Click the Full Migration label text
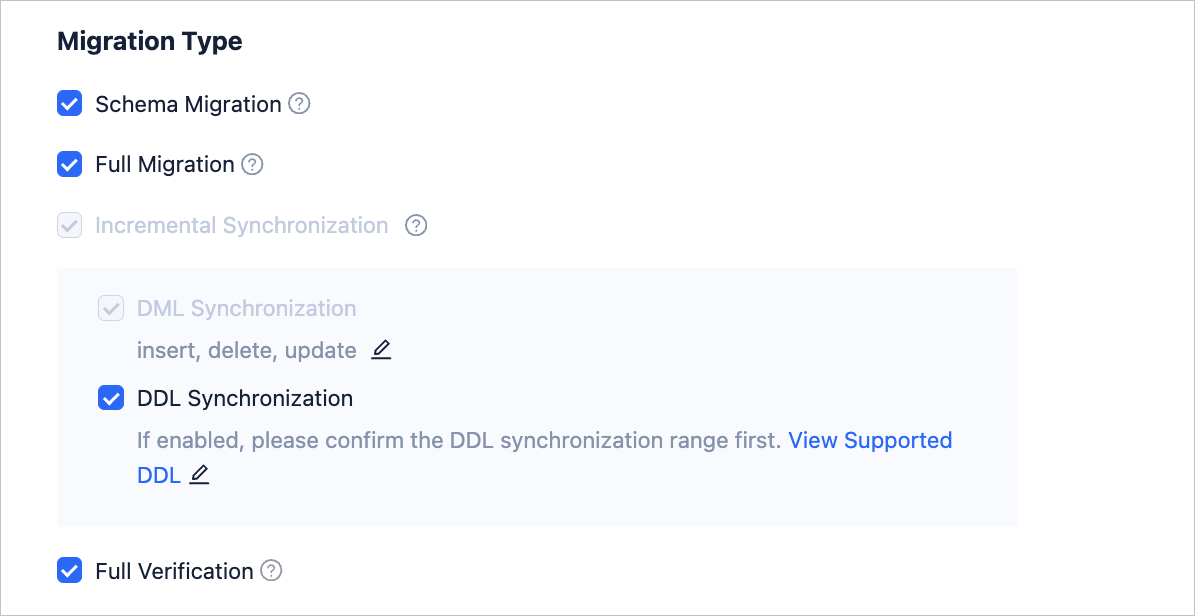The image size is (1195, 616). [164, 164]
